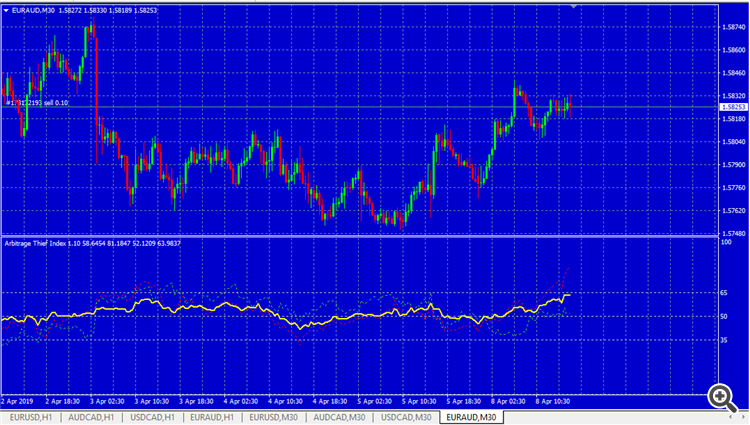Click the current price tag 1.58253
The height and width of the screenshot is (425, 750).
[733, 107]
